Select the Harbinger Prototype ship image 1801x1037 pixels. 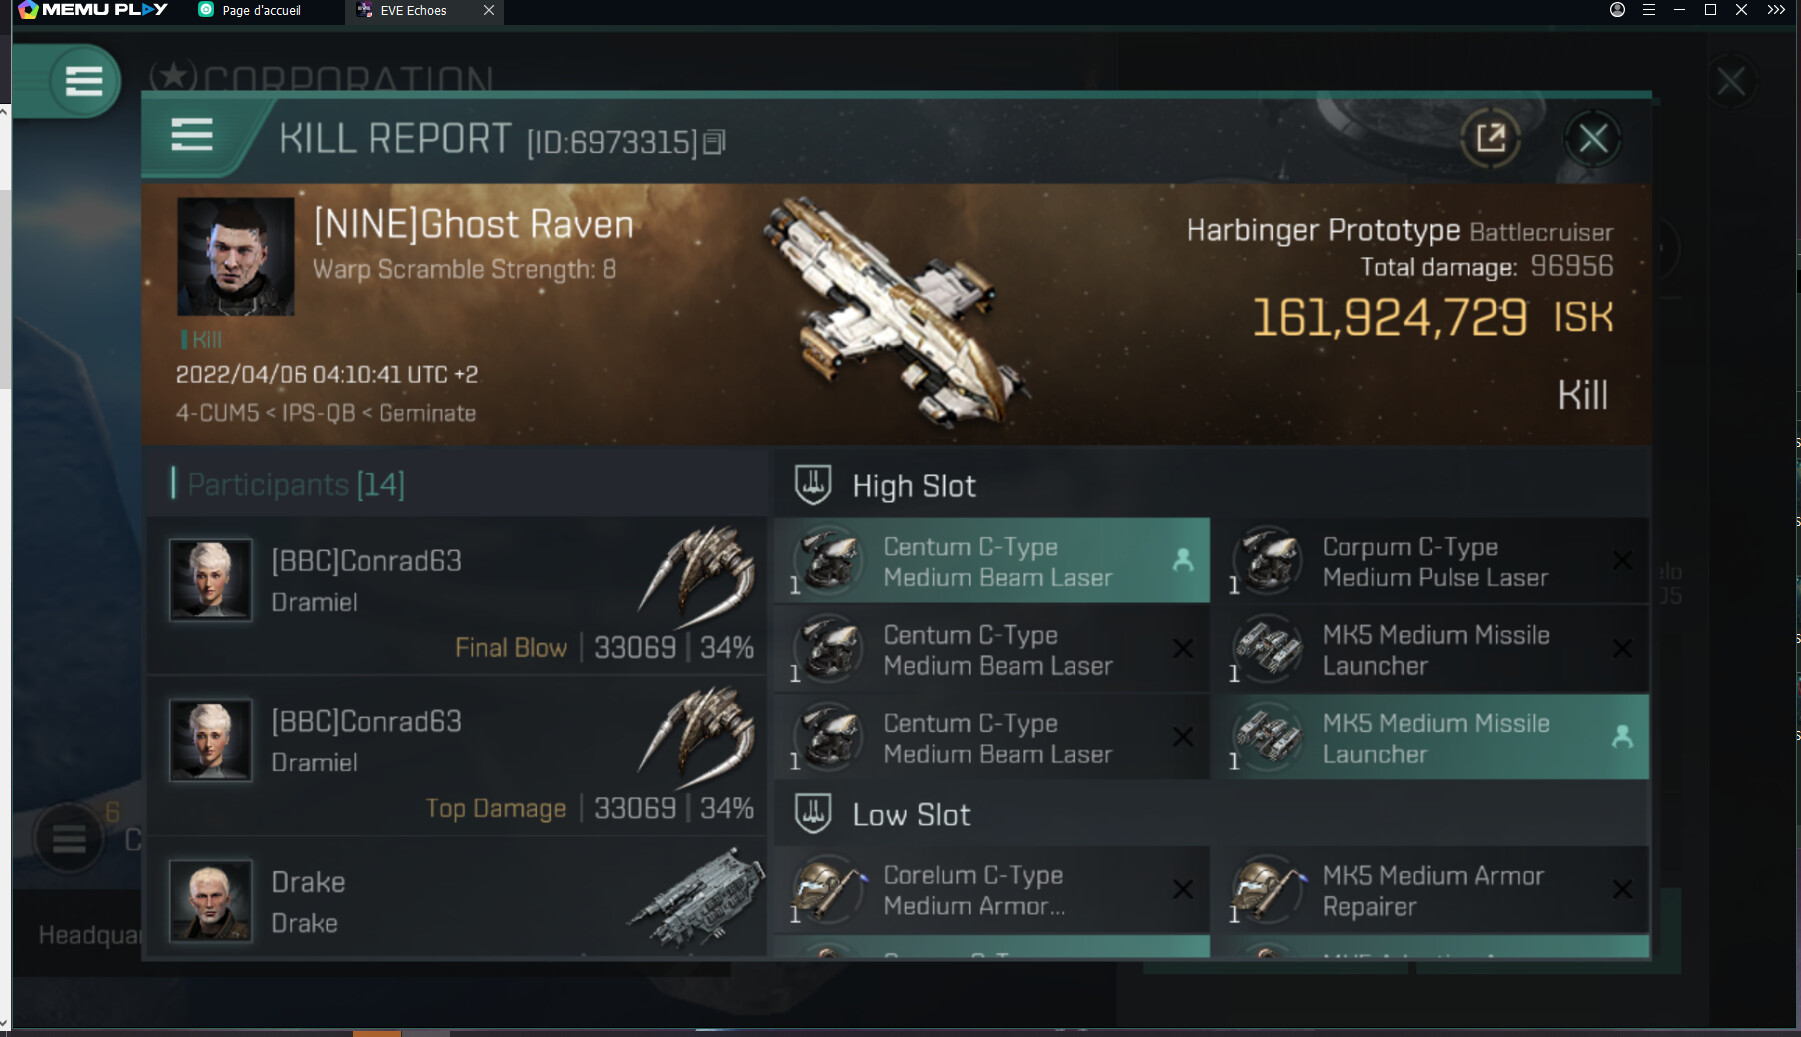(x=890, y=310)
